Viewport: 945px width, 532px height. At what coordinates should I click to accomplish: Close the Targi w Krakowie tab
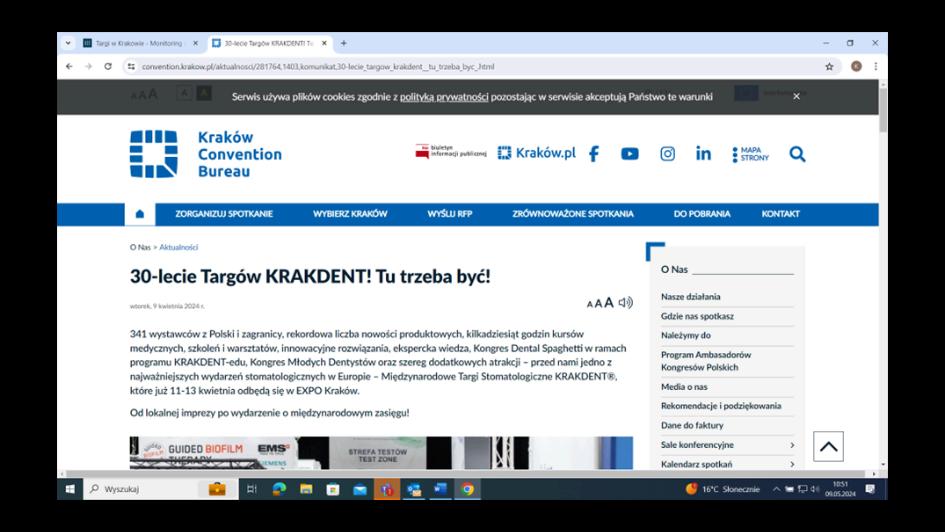(x=195, y=43)
